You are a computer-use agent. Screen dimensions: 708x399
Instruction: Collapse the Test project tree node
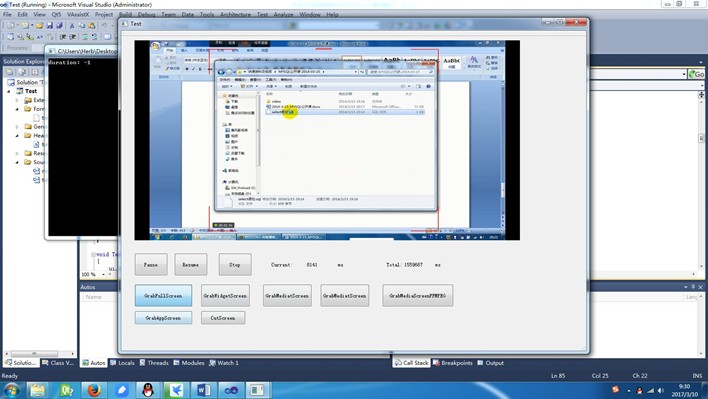click(x=9, y=91)
